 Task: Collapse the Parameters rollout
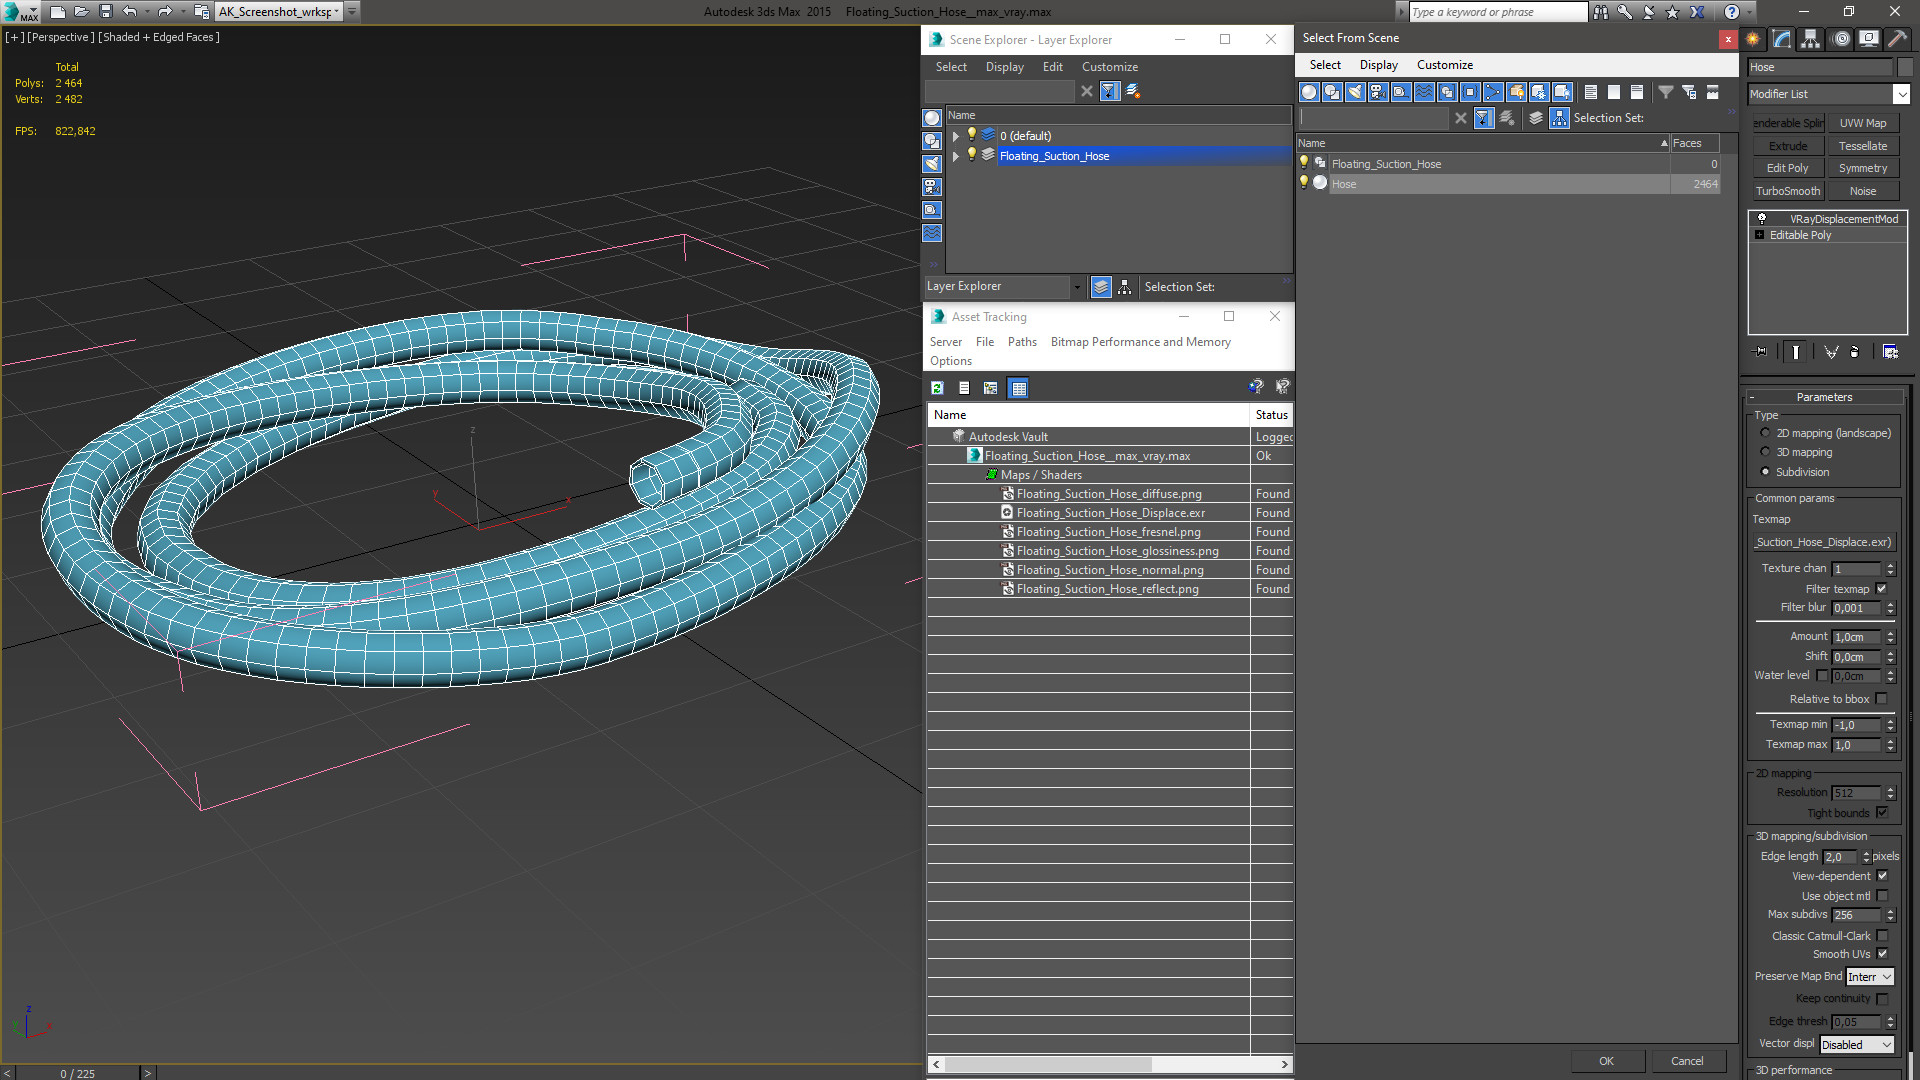tap(1824, 397)
